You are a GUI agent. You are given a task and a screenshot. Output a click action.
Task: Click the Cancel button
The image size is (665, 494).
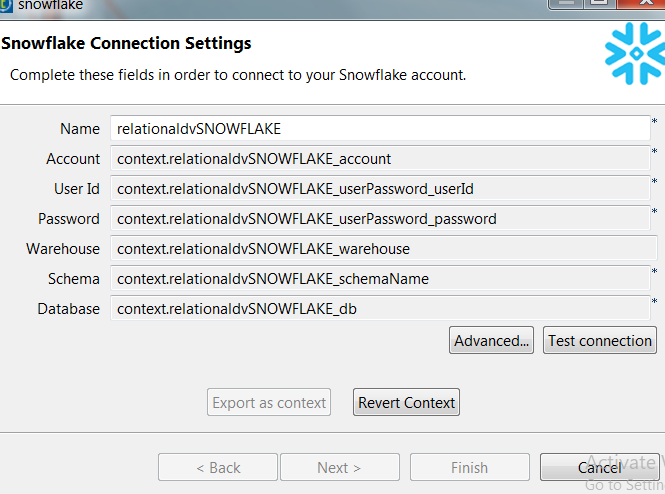click(599, 467)
